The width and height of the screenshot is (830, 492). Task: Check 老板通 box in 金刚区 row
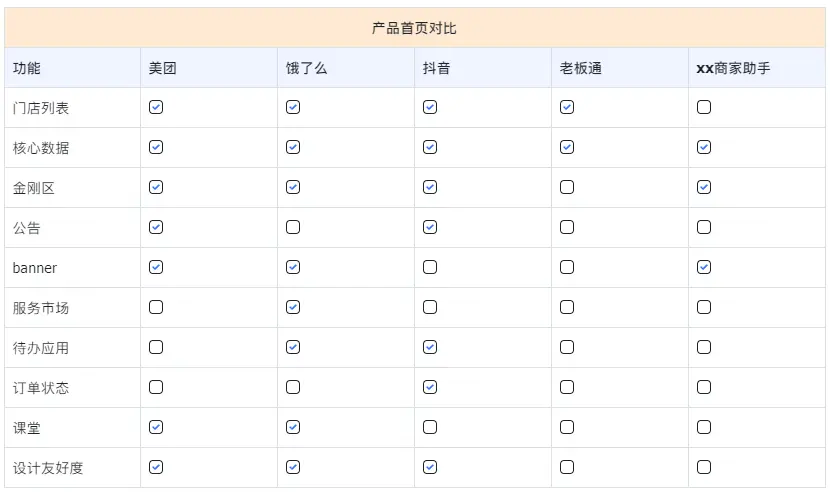click(567, 187)
